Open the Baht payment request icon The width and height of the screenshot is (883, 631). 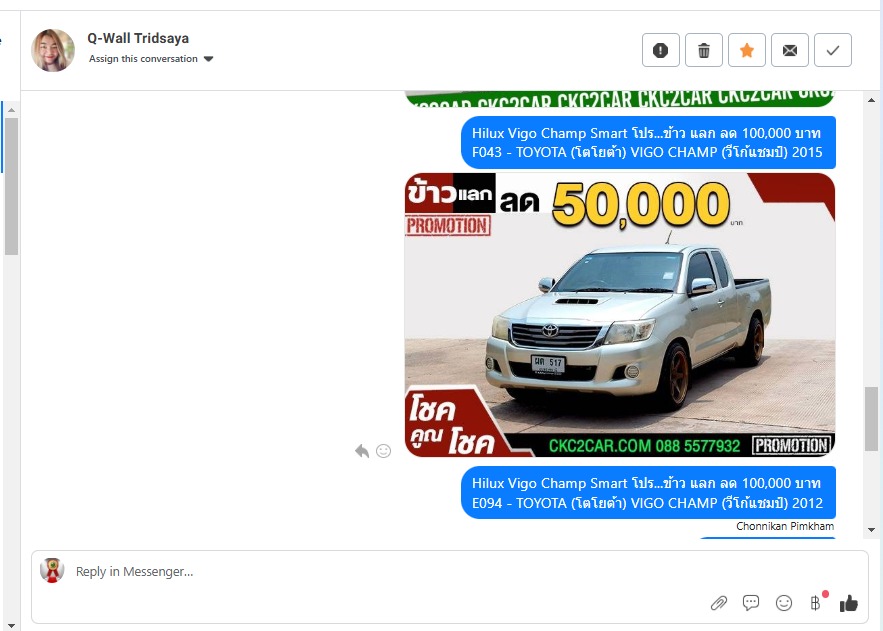816,603
